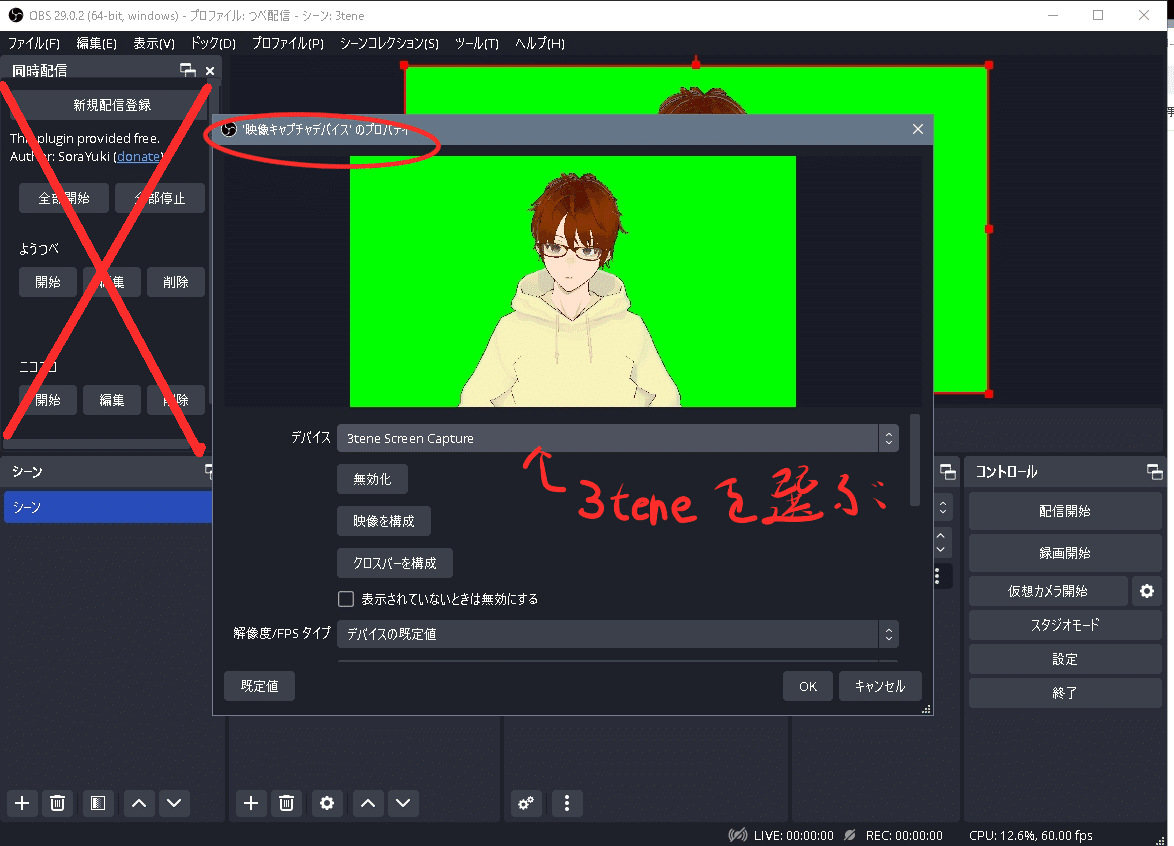Start streaming with 配信開始 button

point(1065,511)
